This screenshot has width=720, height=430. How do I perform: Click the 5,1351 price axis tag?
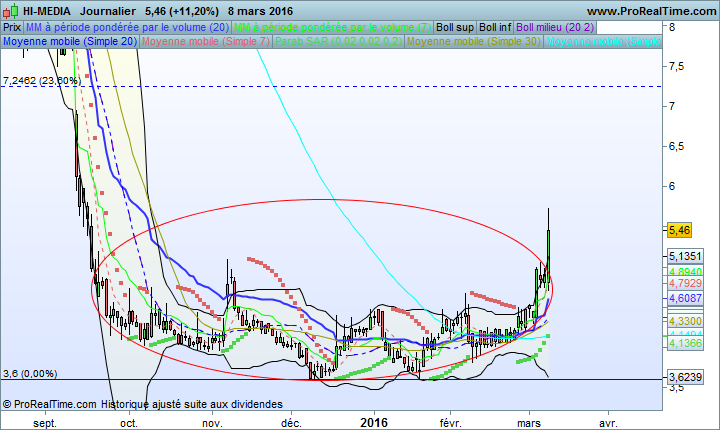coord(685,256)
